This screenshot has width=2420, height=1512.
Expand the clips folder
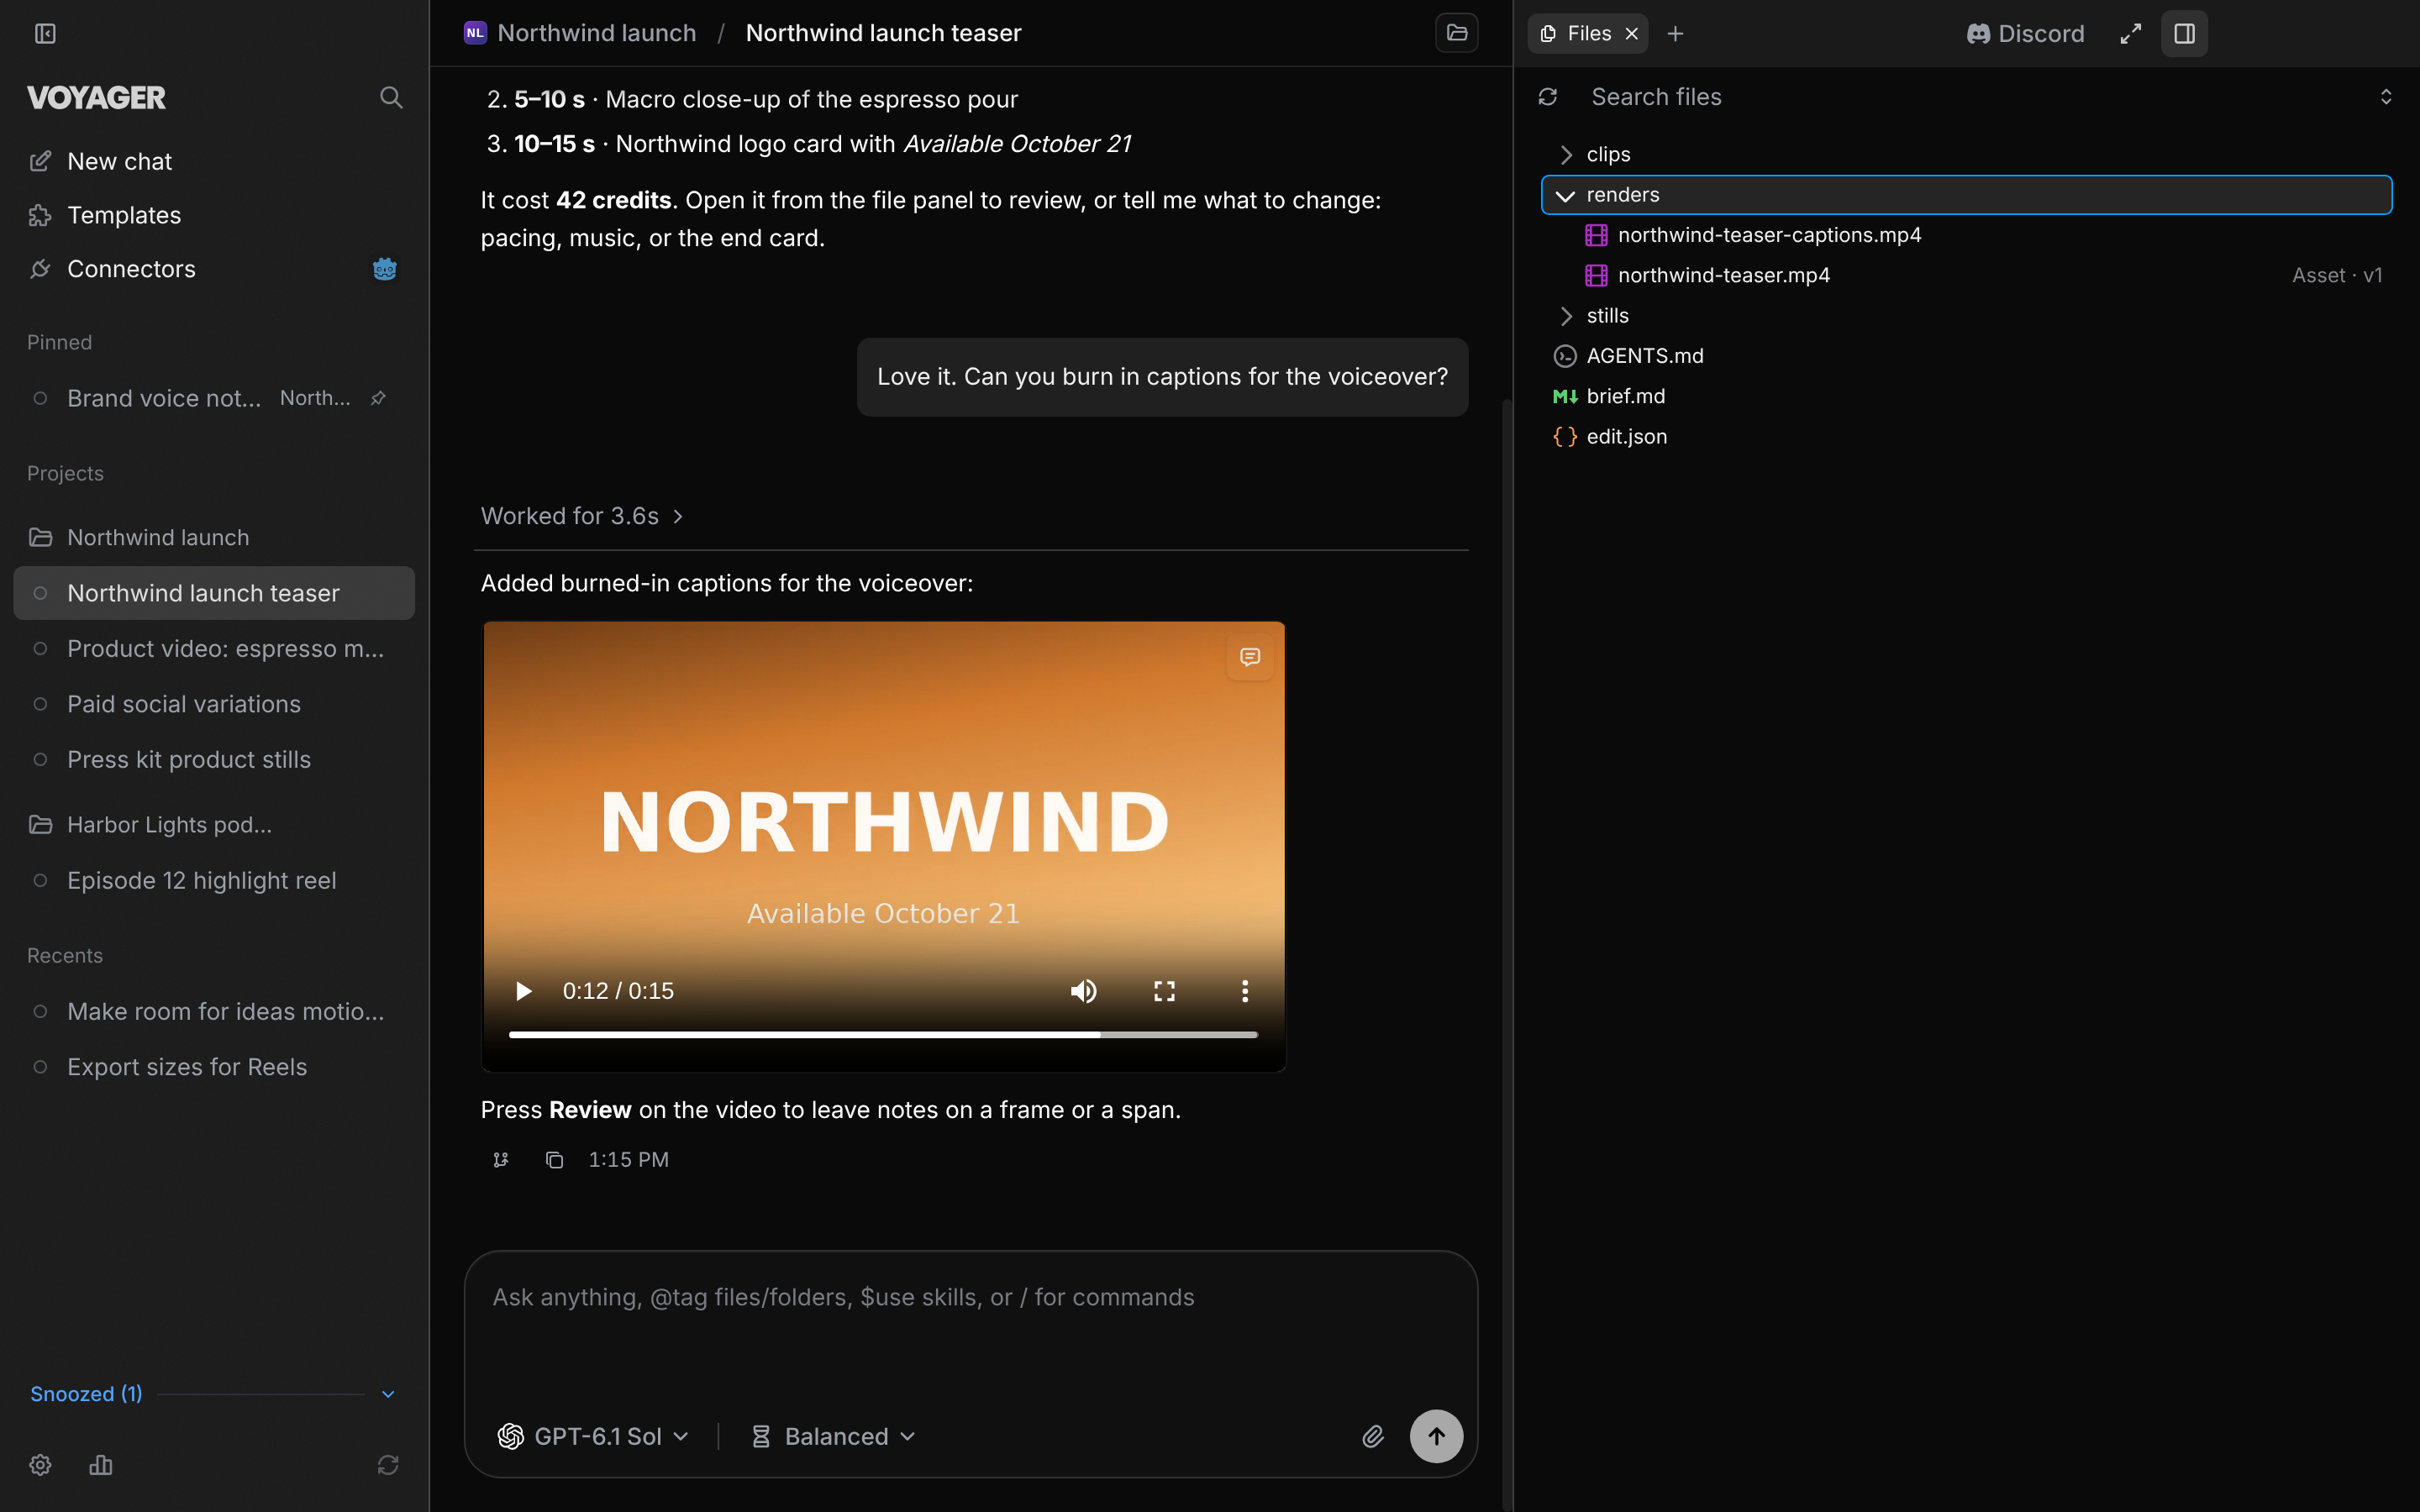1966,154
